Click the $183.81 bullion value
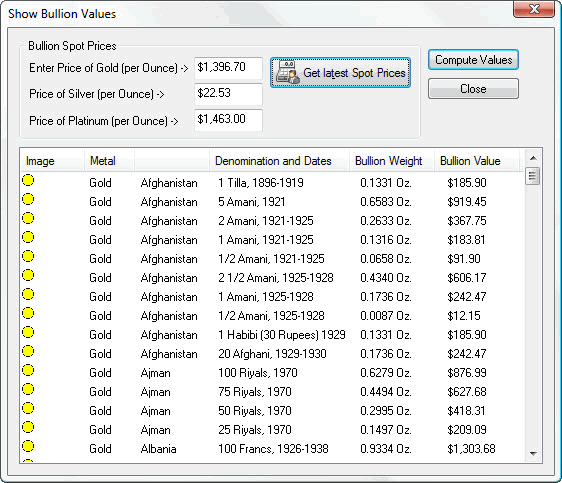The image size is (562, 483). pyautogui.click(x=466, y=240)
